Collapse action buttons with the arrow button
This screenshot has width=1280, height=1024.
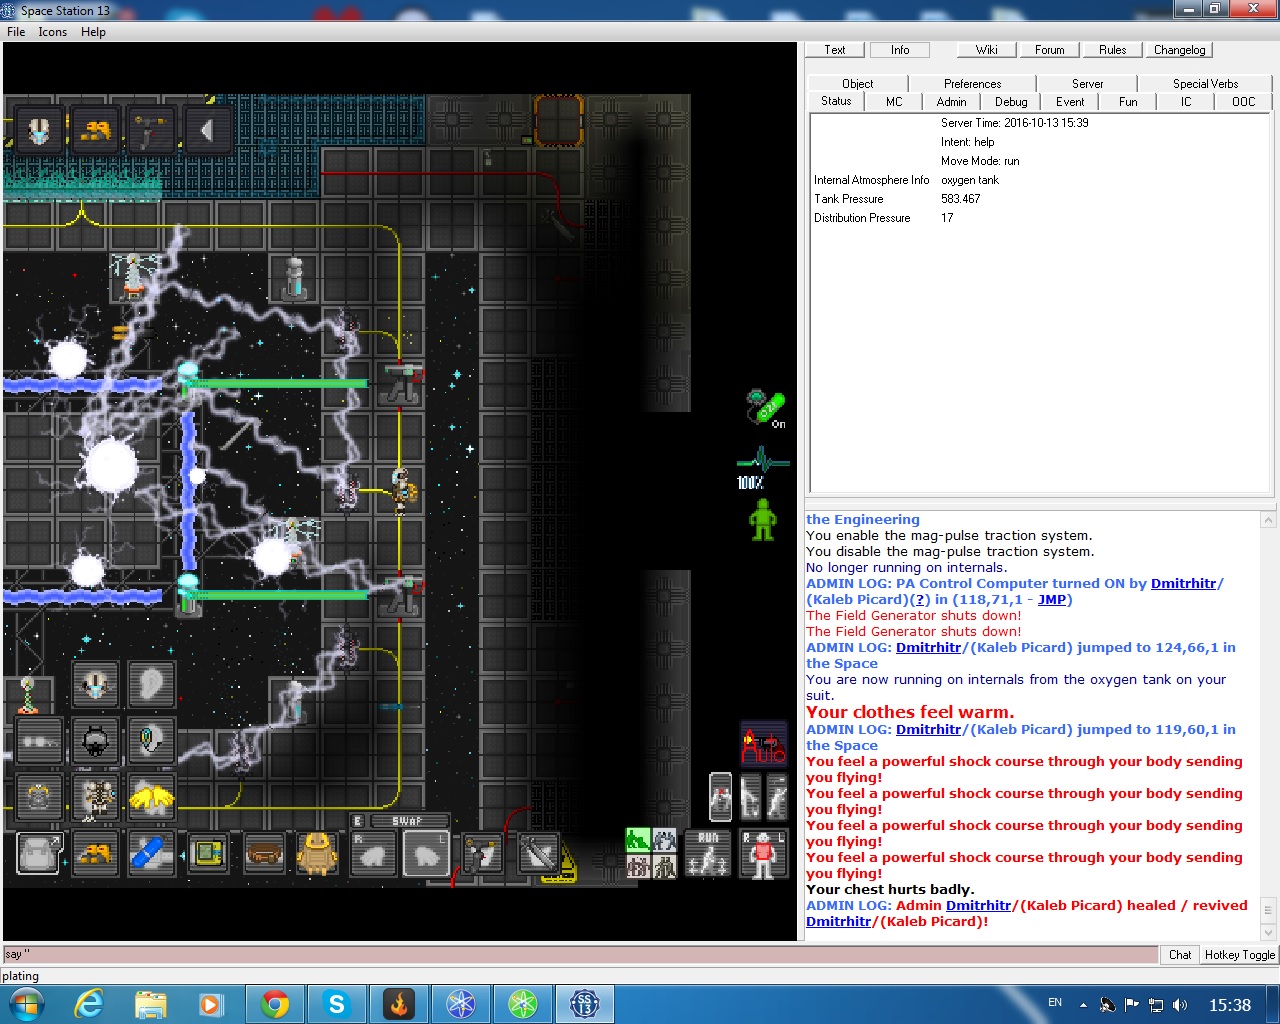(x=207, y=130)
